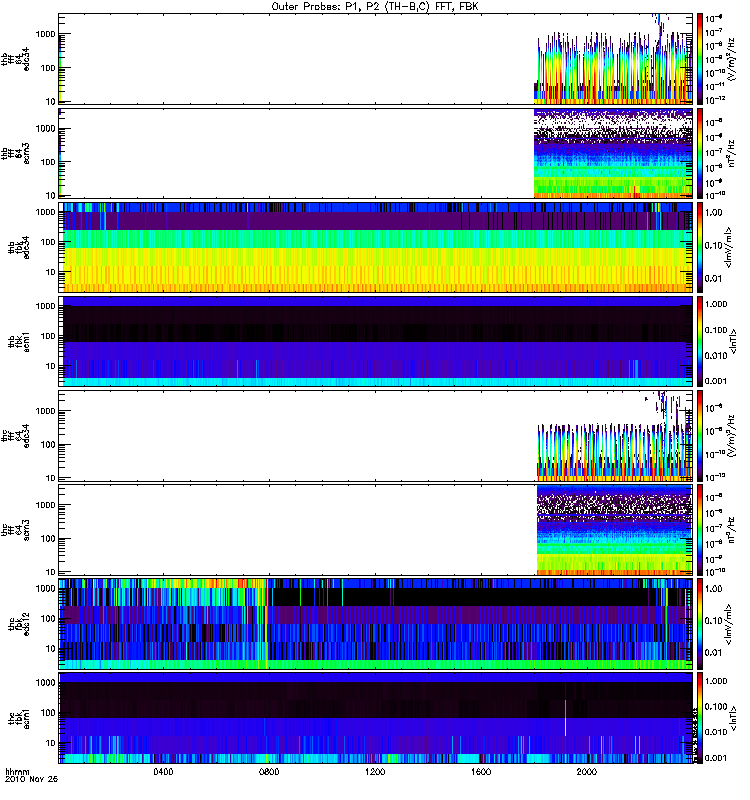The image size is (750, 800).
Task: Click the color bar of the thb fff scm3 panel
Action: tap(700, 153)
